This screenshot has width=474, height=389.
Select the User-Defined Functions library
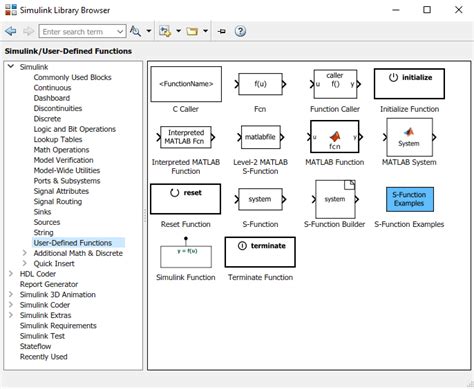(73, 243)
